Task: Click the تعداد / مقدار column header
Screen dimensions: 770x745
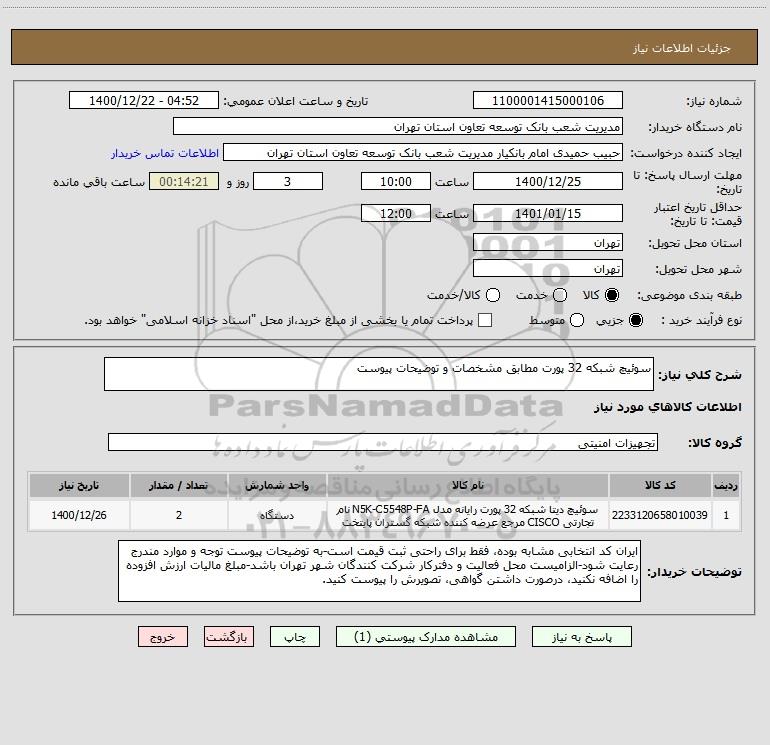Action: coord(178,486)
